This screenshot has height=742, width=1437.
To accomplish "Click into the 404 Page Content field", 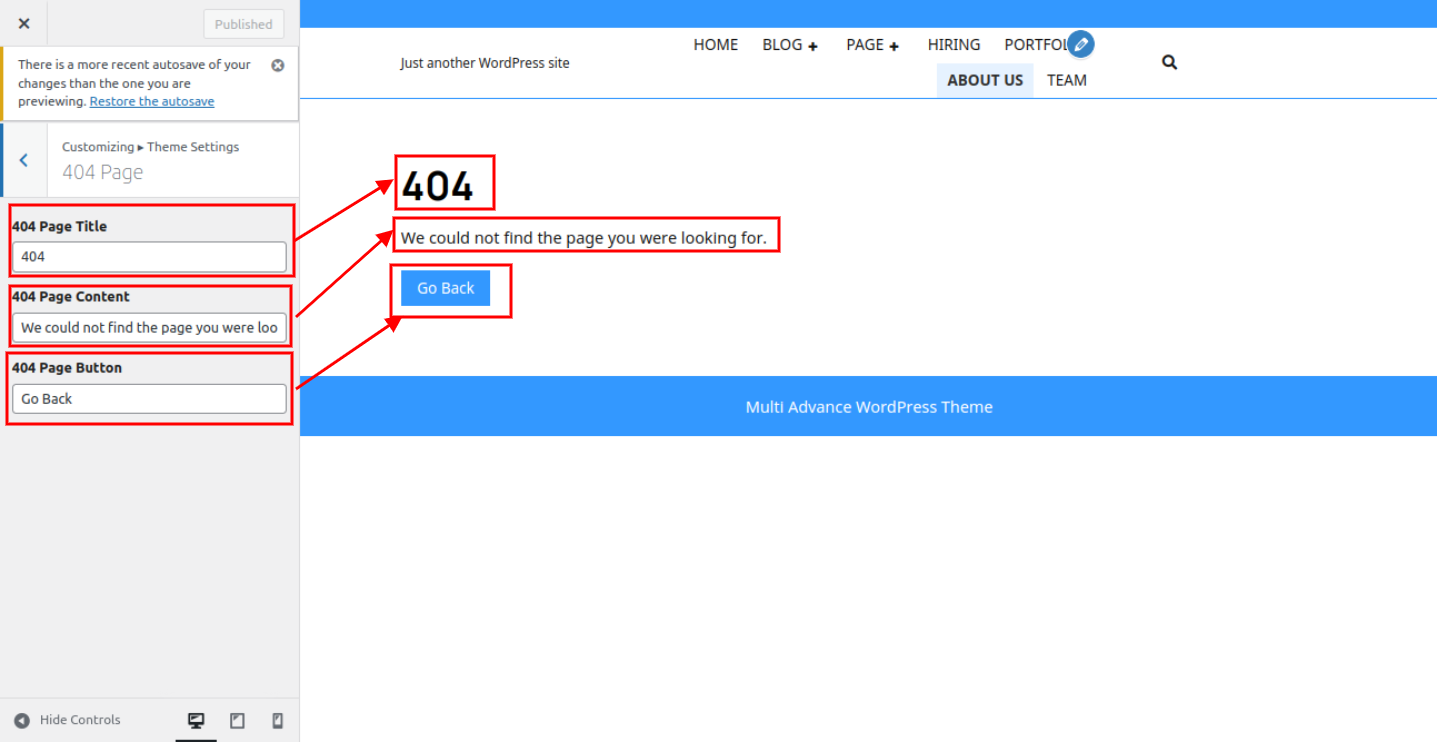I will (149, 328).
